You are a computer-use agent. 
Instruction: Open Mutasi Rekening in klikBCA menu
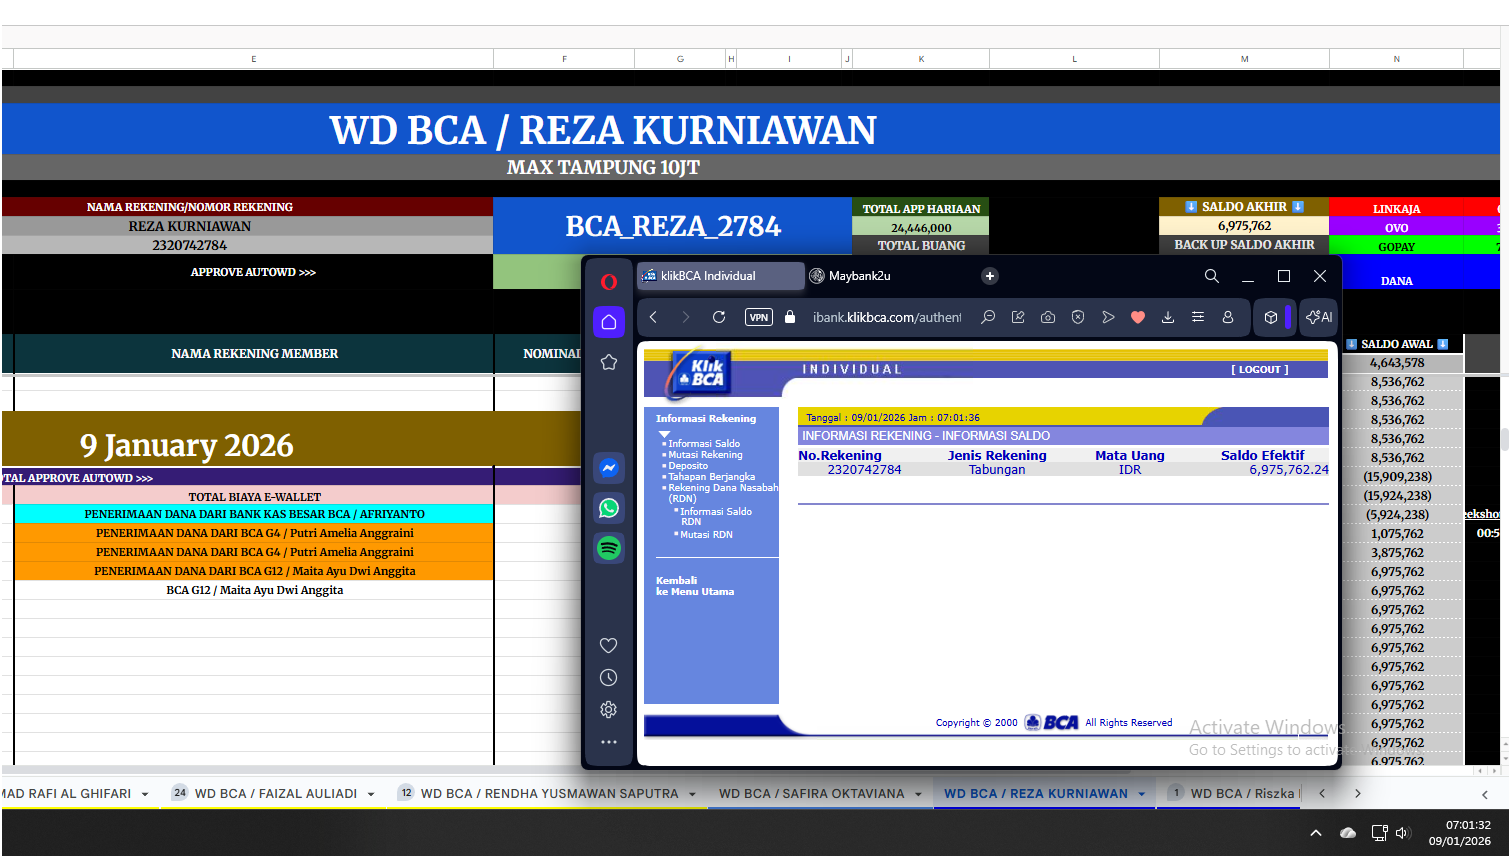(x=705, y=455)
